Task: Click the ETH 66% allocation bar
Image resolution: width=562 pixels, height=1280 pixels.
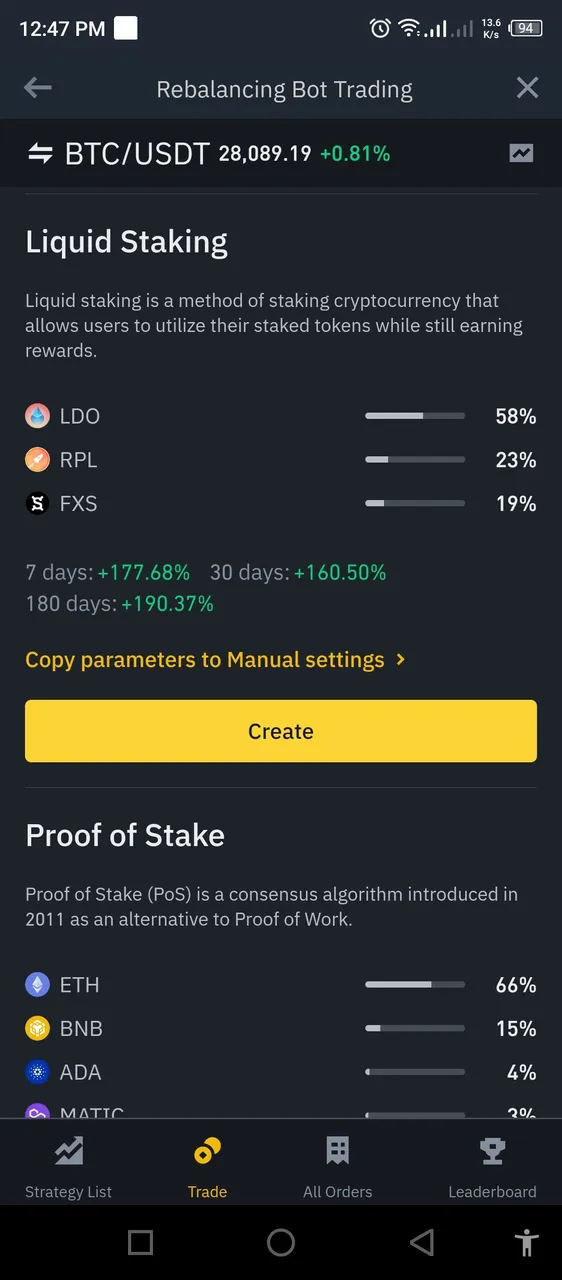Action: (x=415, y=985)
